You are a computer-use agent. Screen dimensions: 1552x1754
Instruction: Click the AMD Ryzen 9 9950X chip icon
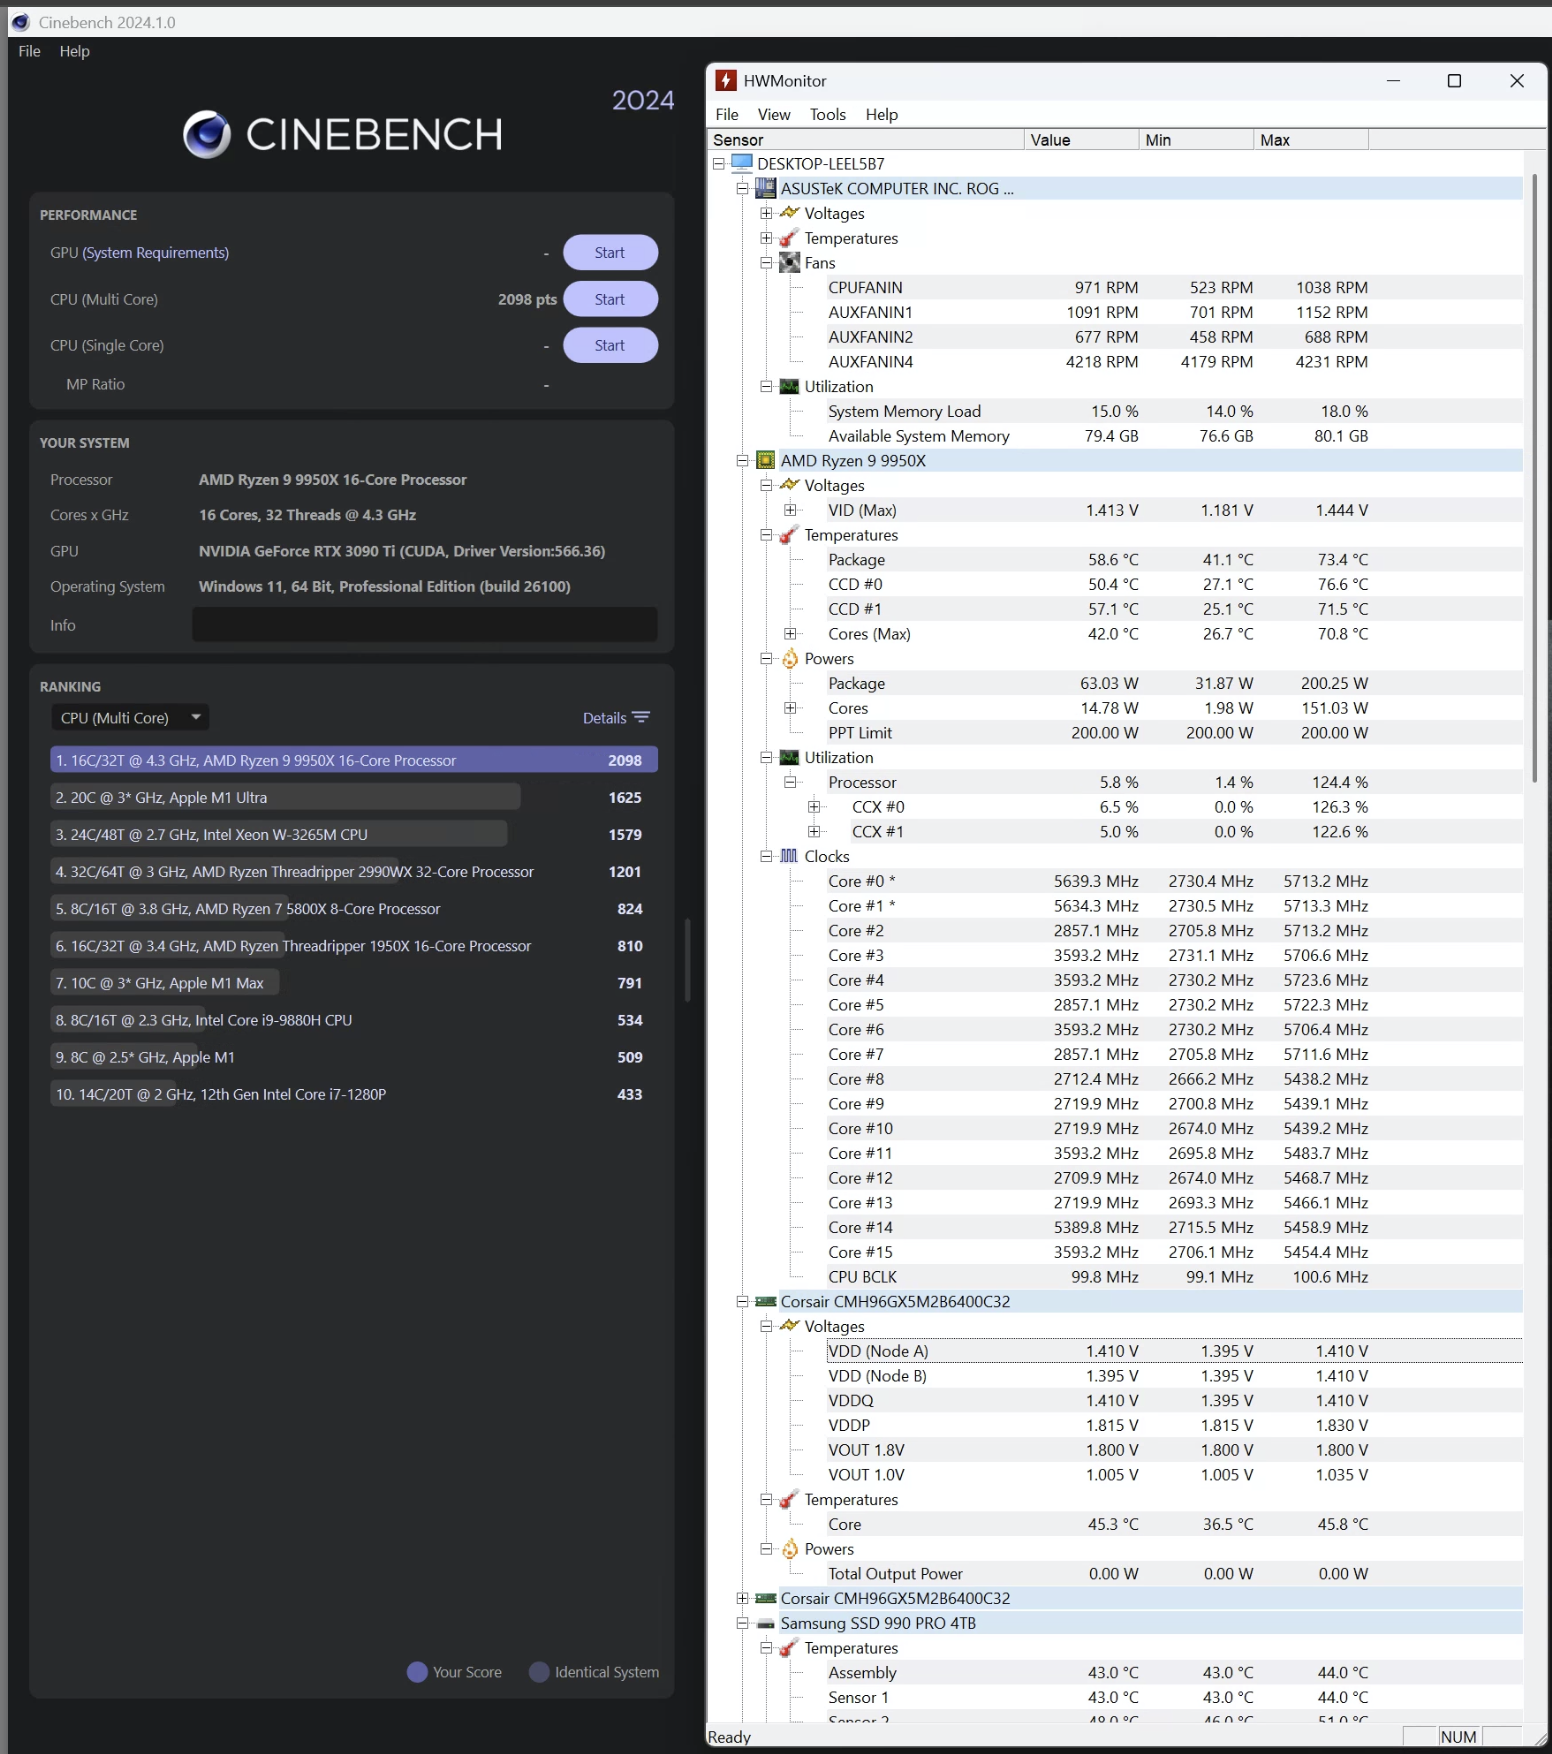(765, 460)
